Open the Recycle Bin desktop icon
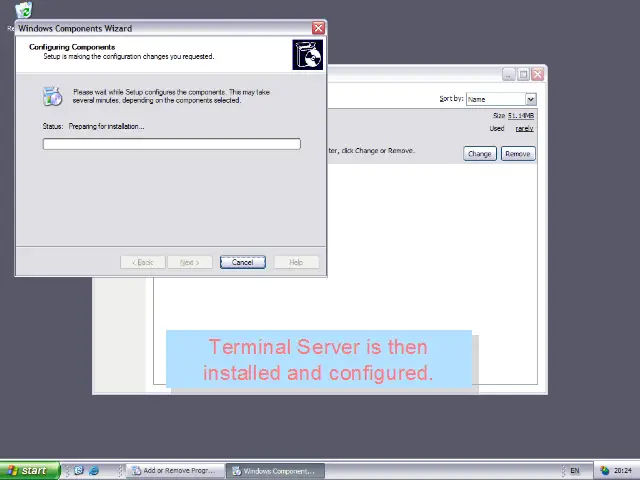The image size is (640, 480). (x=23, y=10)
